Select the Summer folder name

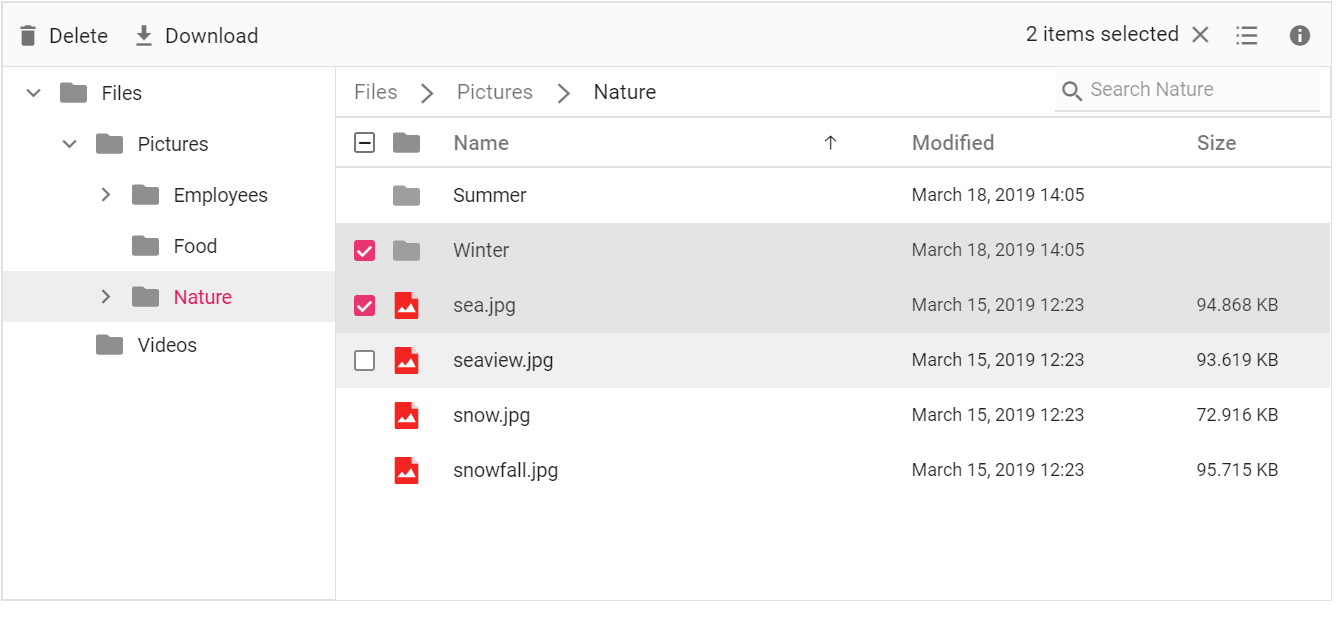click(x=490, y=195)
